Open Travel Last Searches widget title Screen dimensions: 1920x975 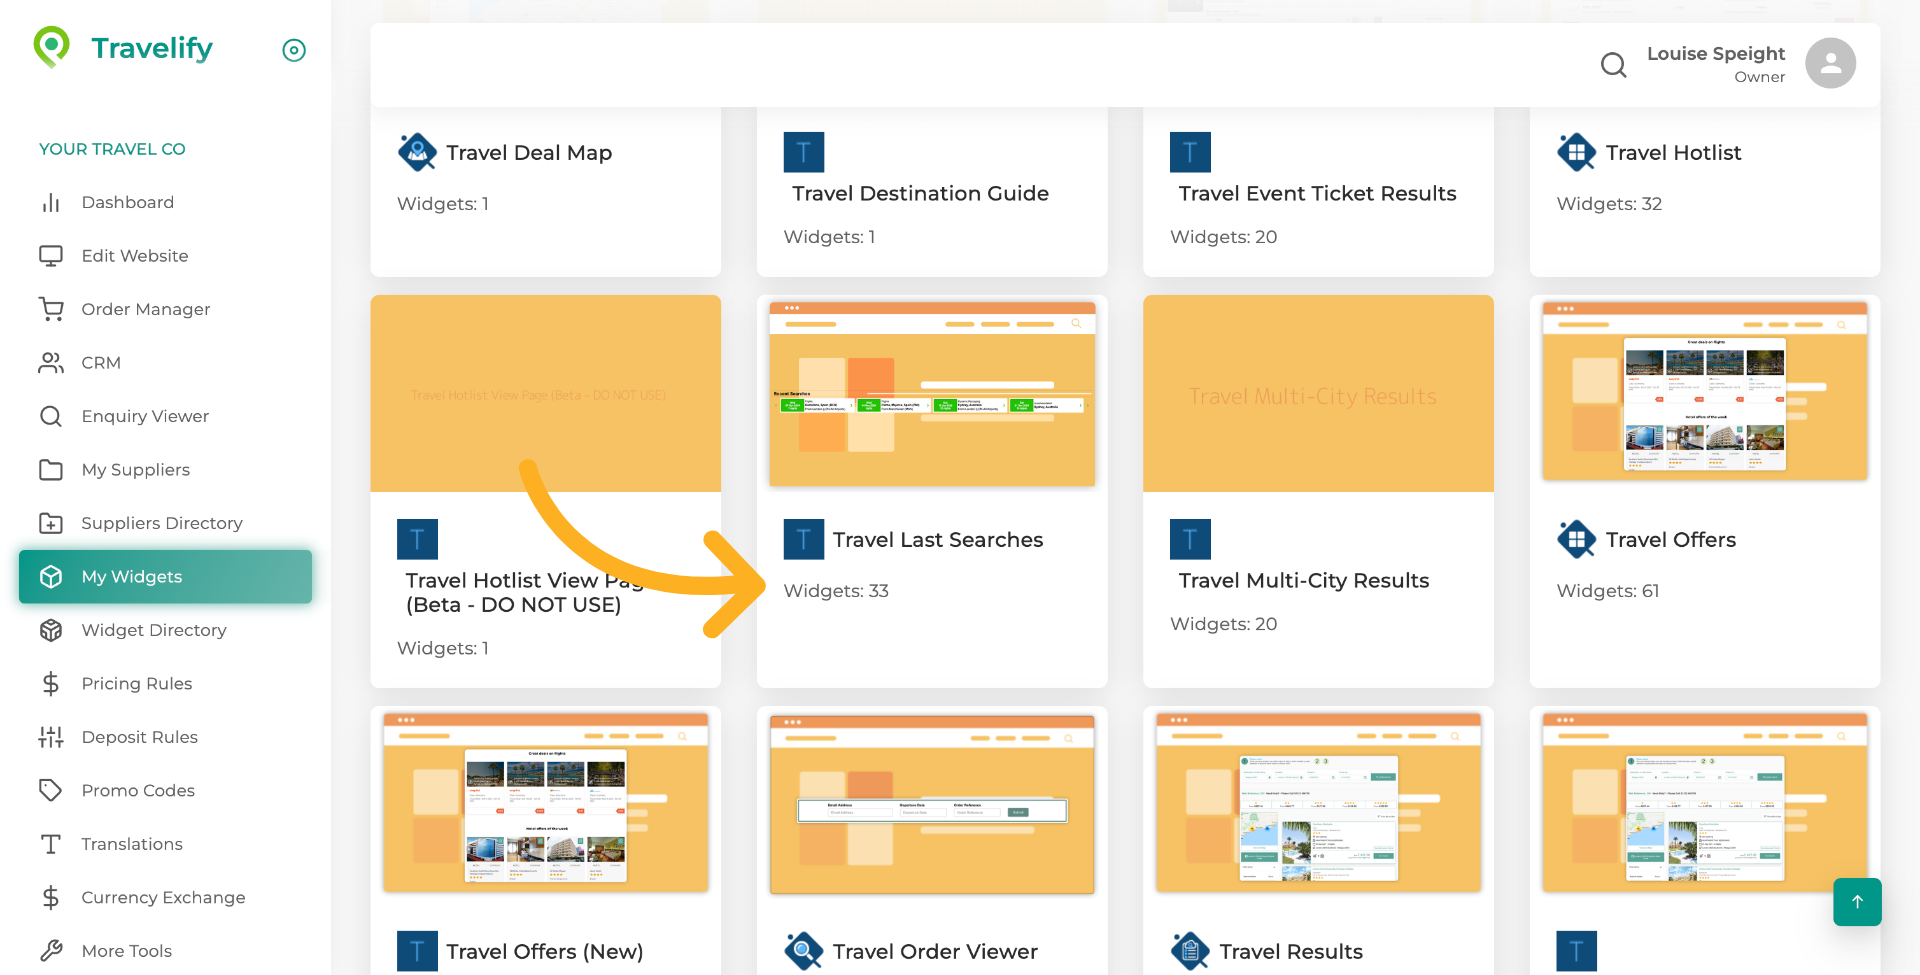pos(937,540)
